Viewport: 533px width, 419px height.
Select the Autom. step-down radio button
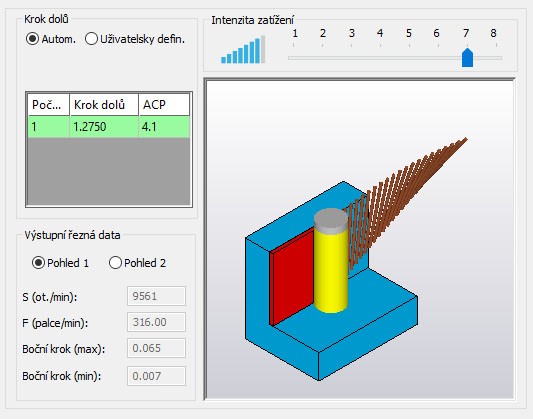click(33, 39)
